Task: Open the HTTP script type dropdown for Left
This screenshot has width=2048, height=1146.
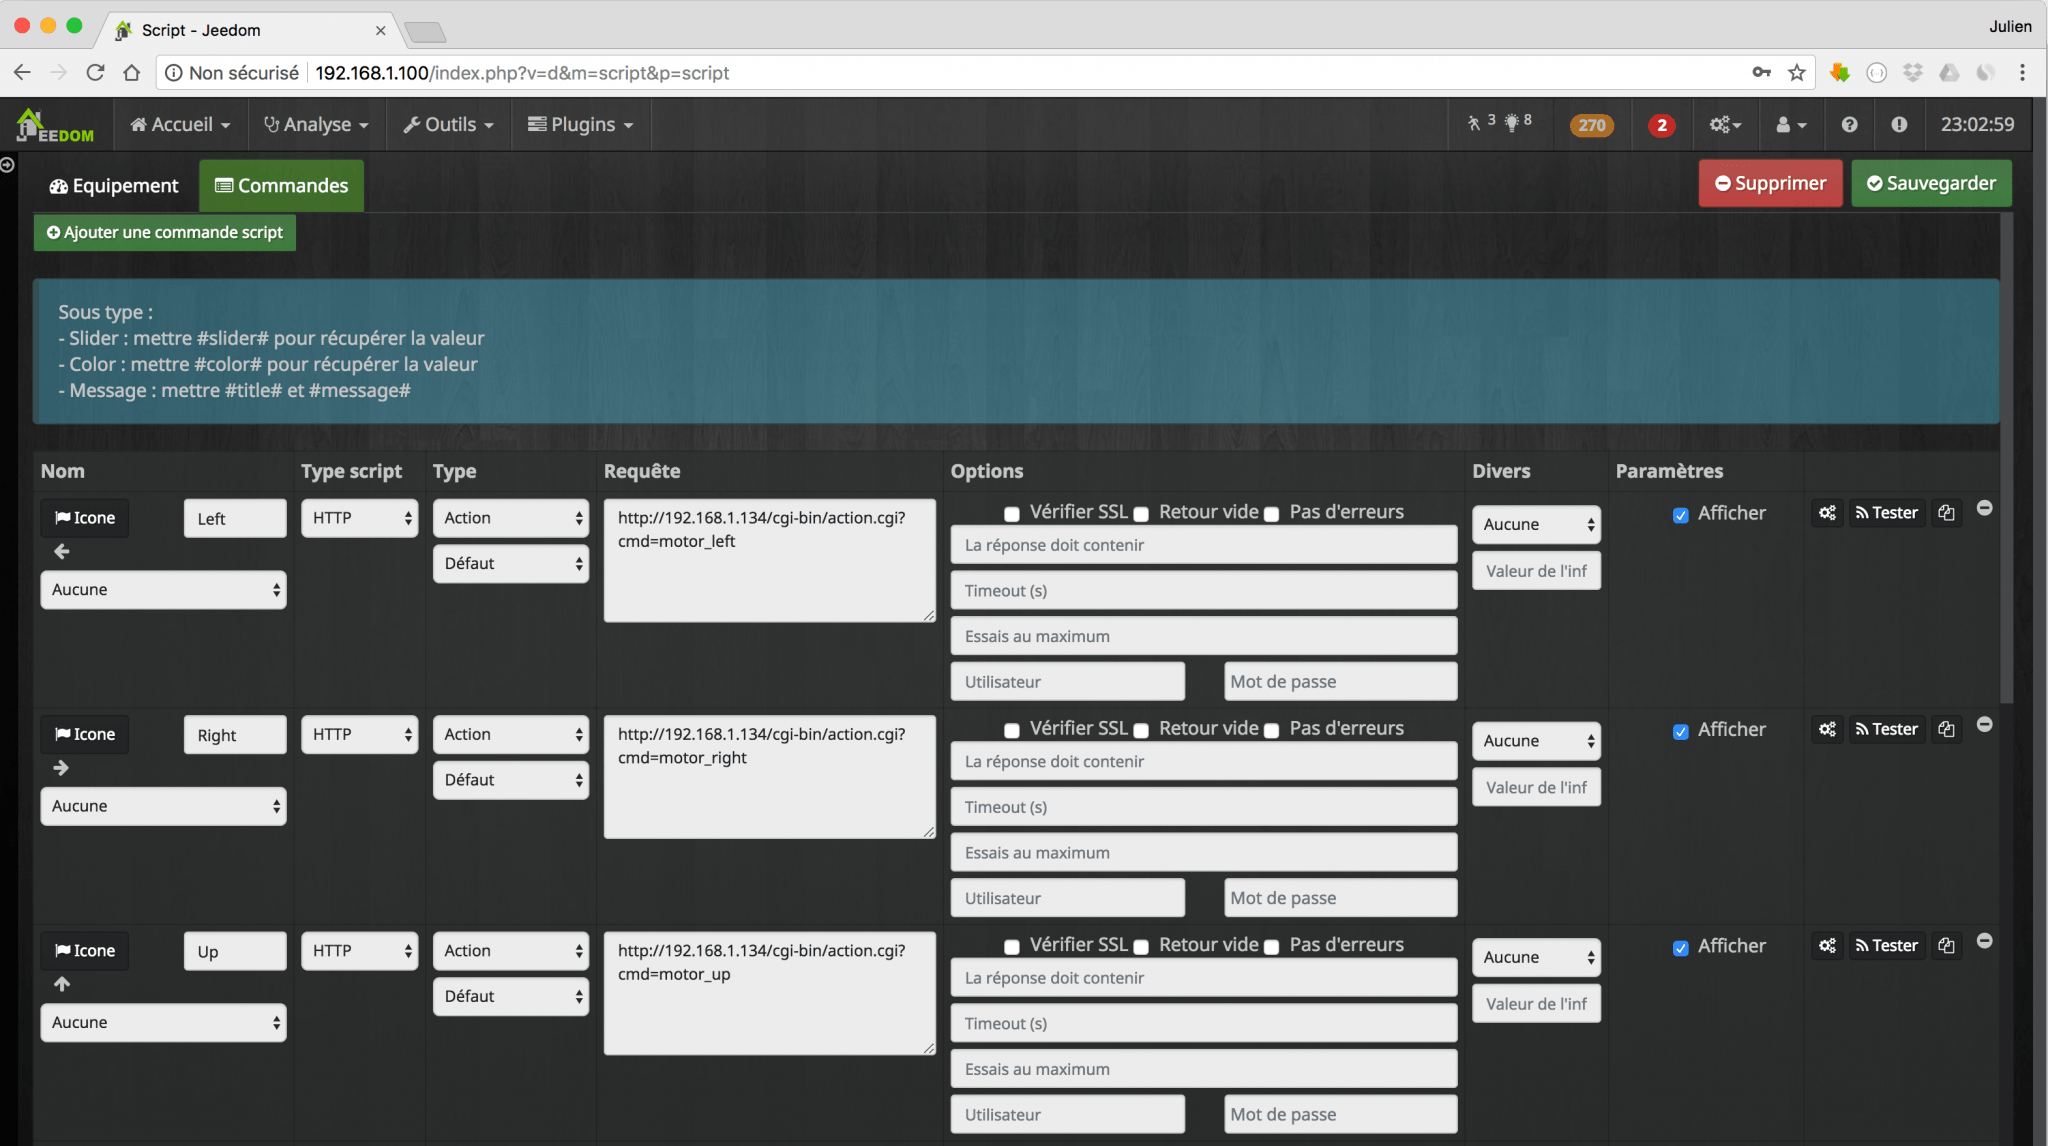Action: [359, 518]
